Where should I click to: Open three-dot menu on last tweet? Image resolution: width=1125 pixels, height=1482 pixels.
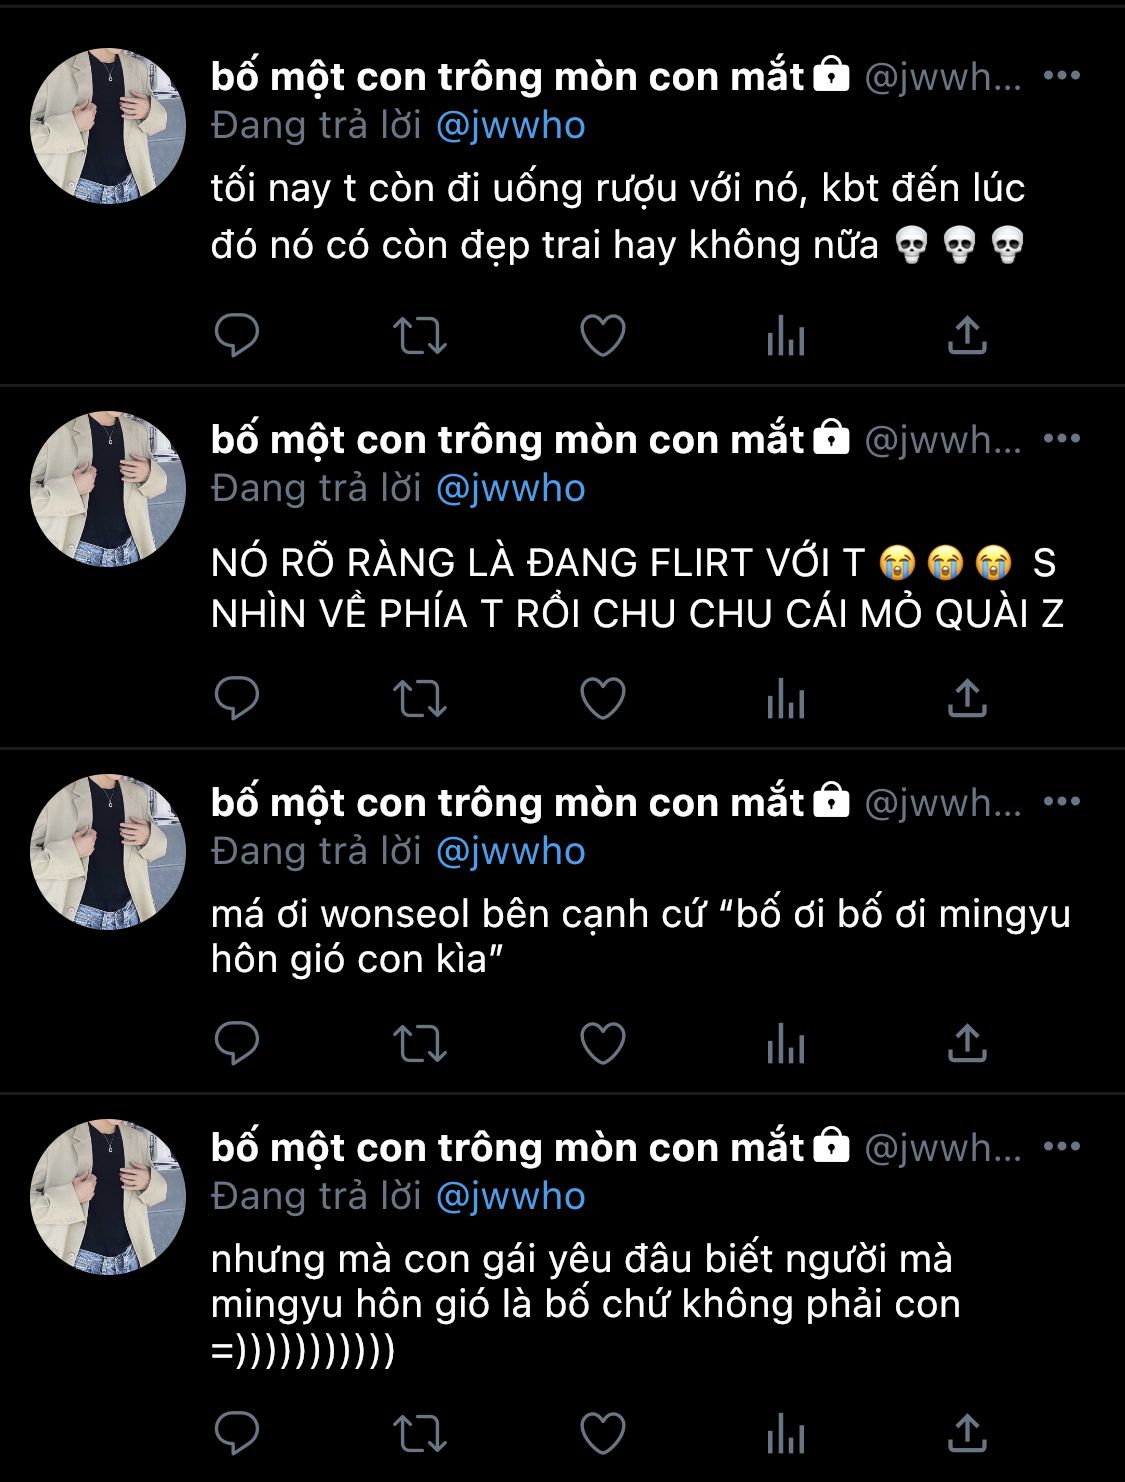tap(1062, 1146)
